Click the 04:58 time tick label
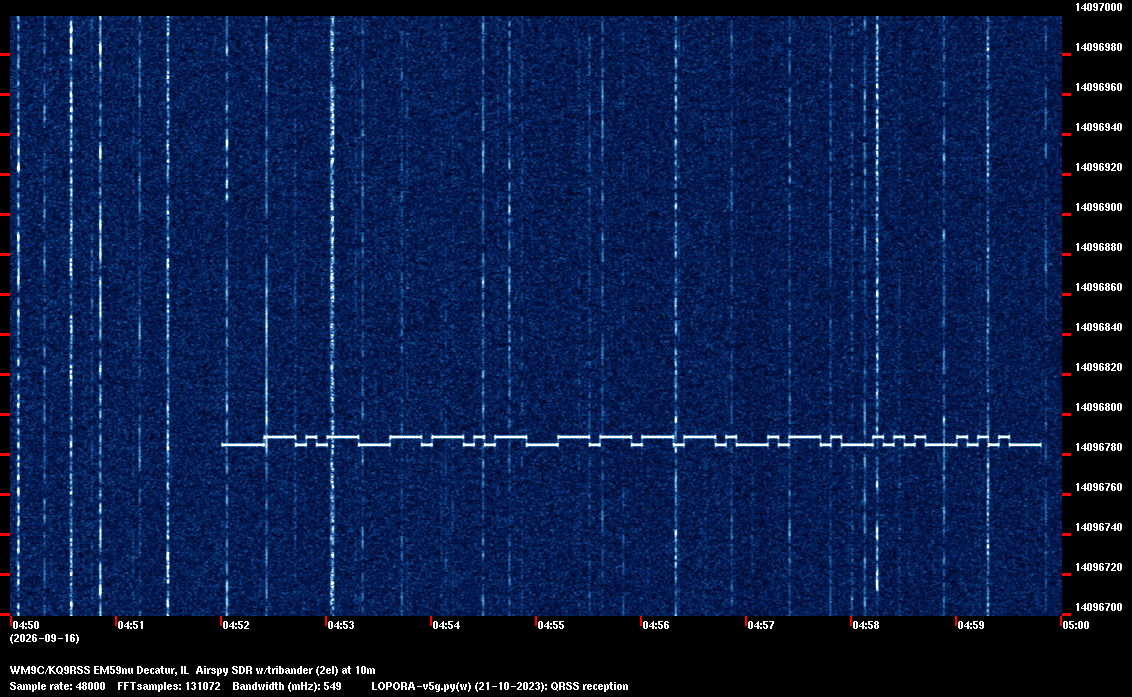Image resolution: width=1132 pixels, height=697 pixels. [x=866, y=625]
